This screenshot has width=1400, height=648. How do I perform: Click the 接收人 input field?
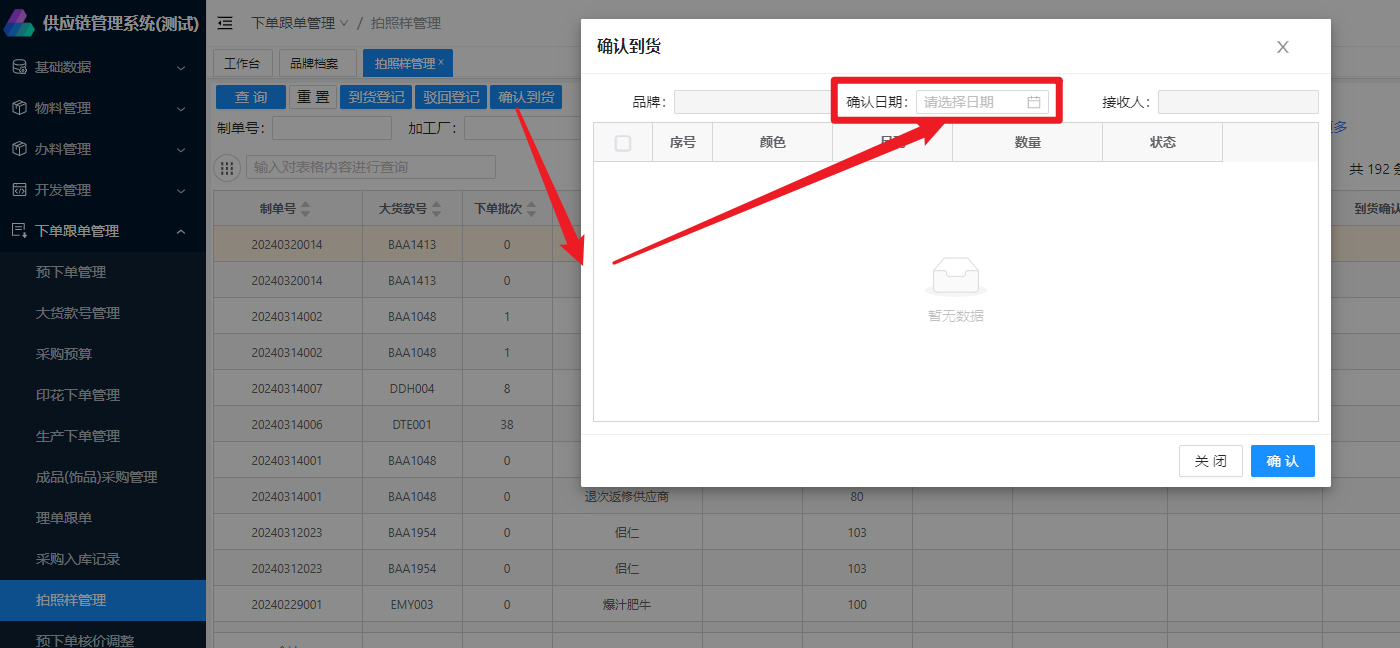[x=1237, y=102]
